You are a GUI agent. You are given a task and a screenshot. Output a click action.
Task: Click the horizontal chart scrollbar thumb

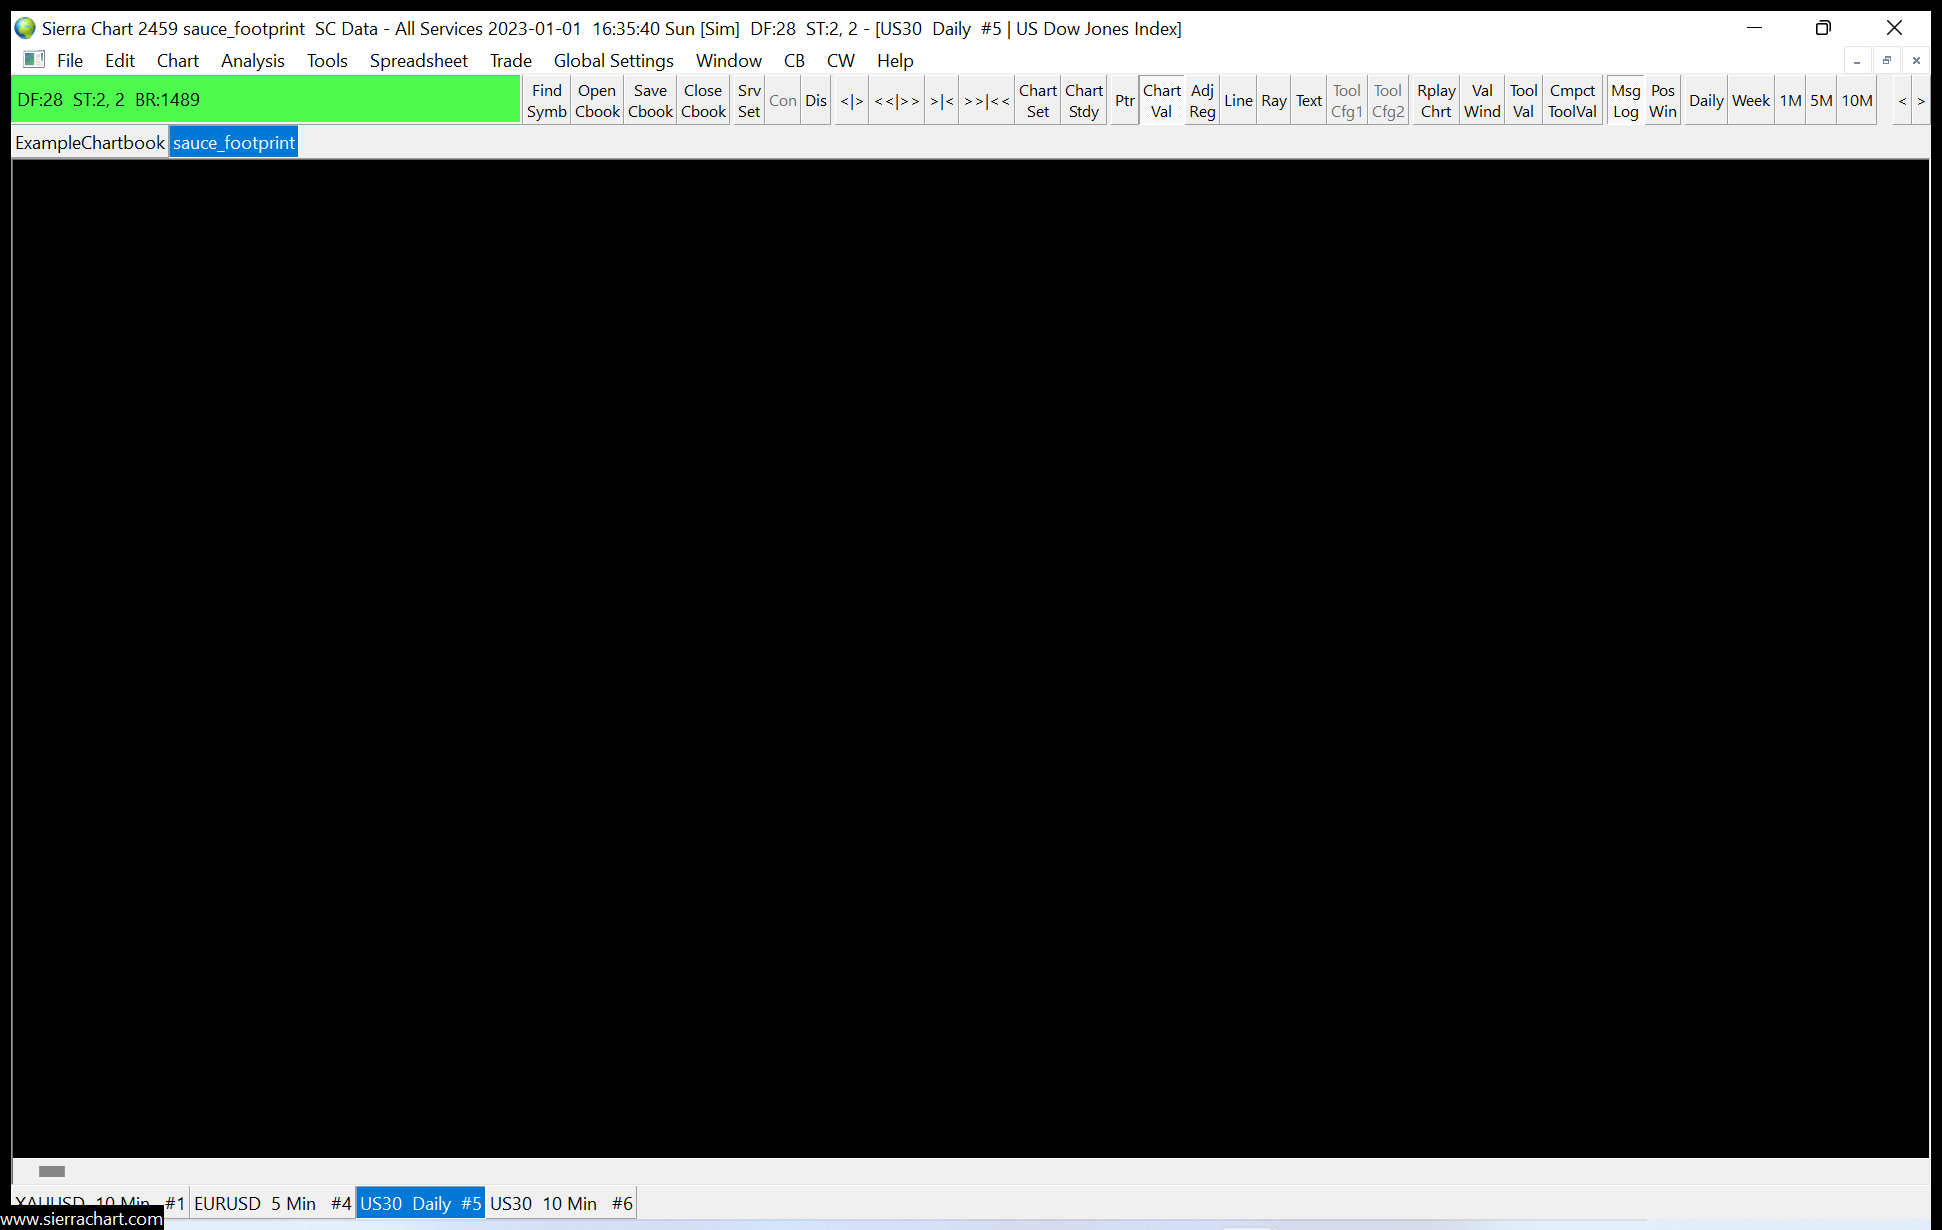(x=52, y=1172)
